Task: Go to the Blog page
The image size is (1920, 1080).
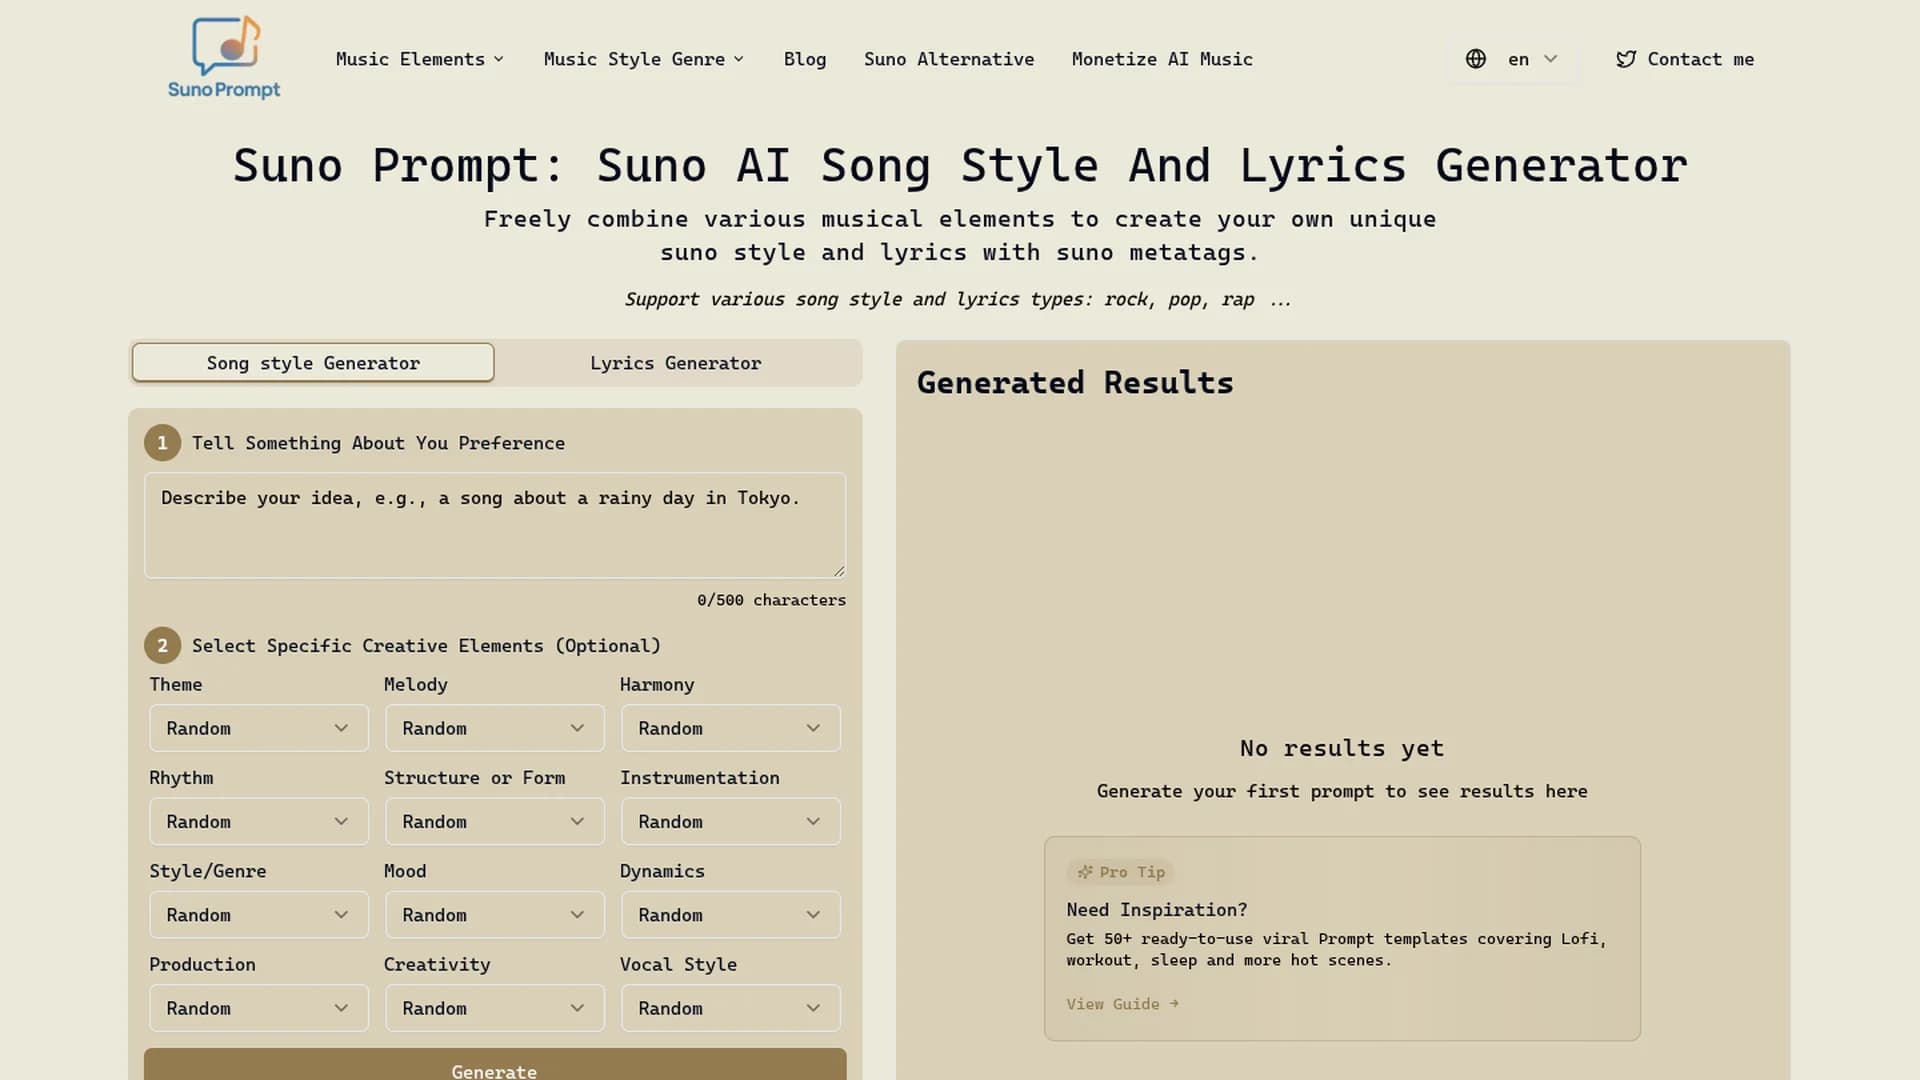Action: click(805, 59)
